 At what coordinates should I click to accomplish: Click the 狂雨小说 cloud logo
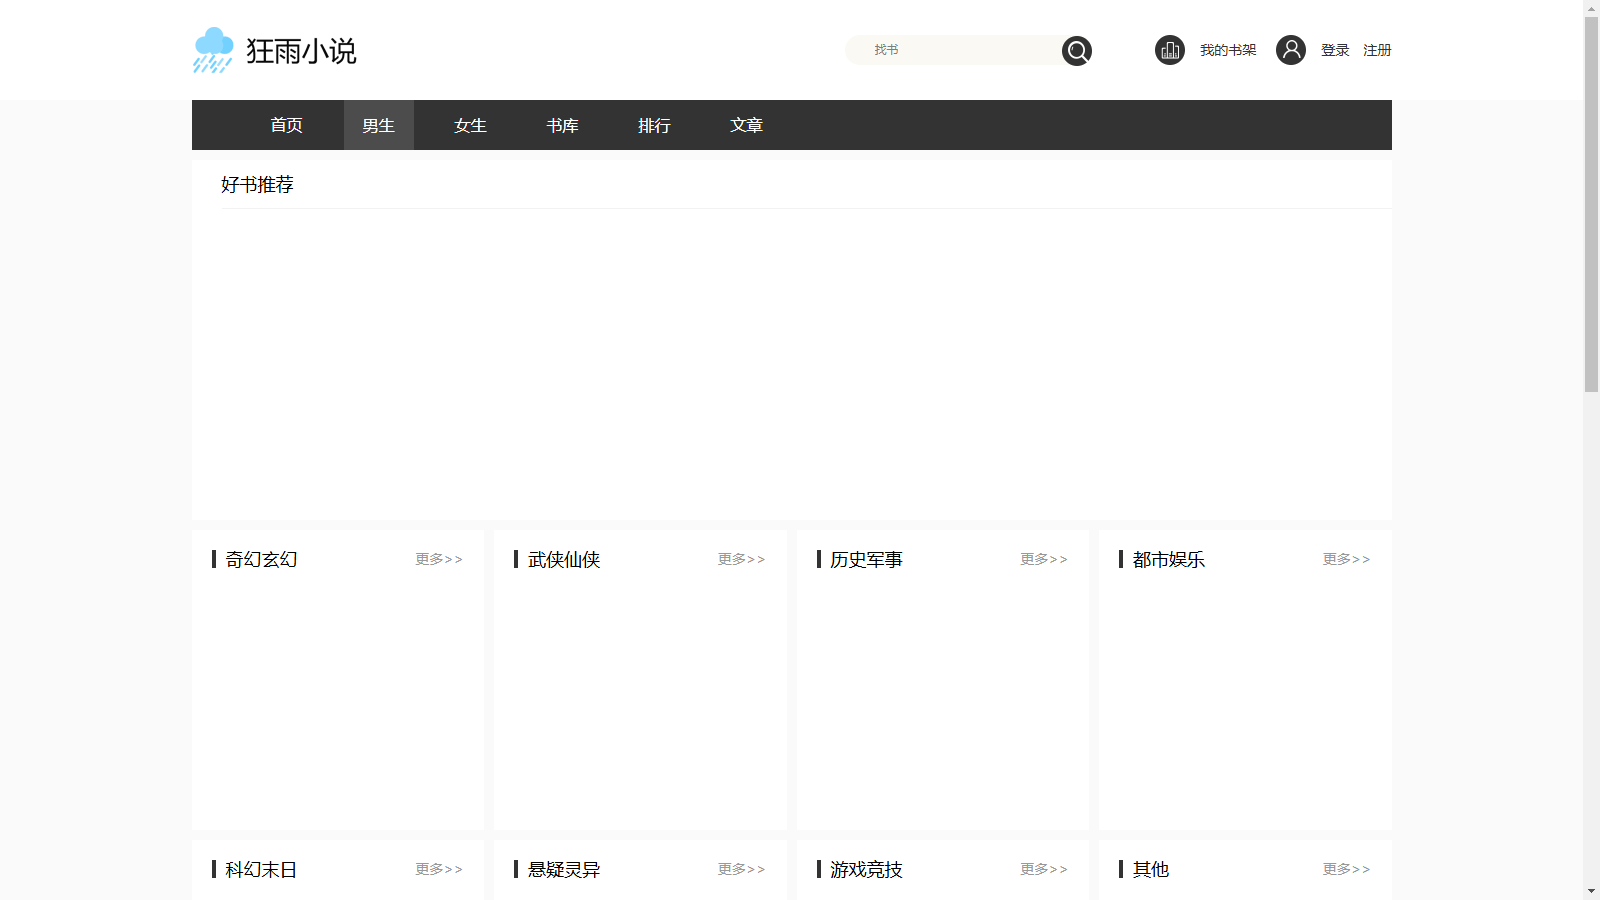click(212, 49)
